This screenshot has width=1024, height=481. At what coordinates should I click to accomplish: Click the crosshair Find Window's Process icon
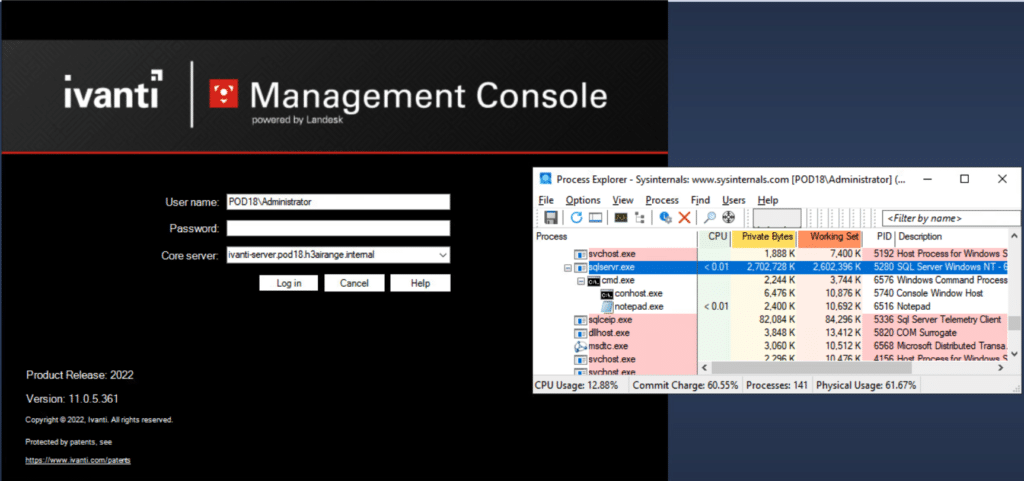click(x=729, y=217)
